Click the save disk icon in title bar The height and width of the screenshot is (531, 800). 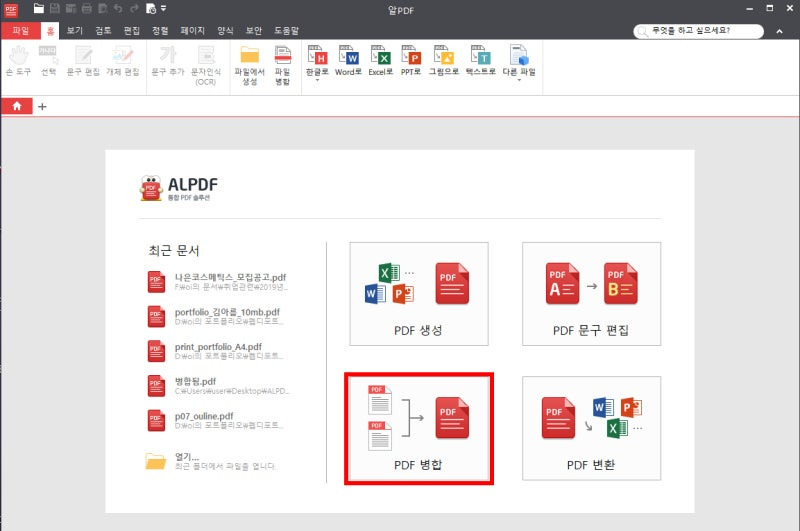pos(55,8)
